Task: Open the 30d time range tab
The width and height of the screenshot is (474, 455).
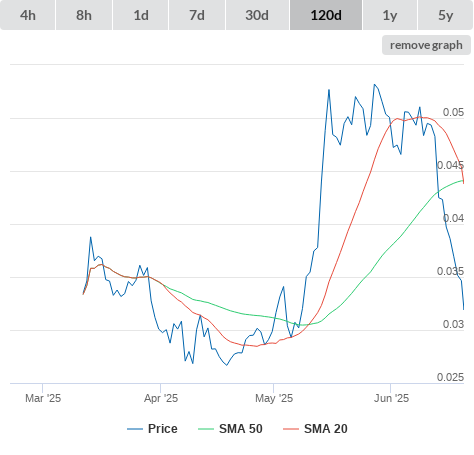Action: point(257,15)
